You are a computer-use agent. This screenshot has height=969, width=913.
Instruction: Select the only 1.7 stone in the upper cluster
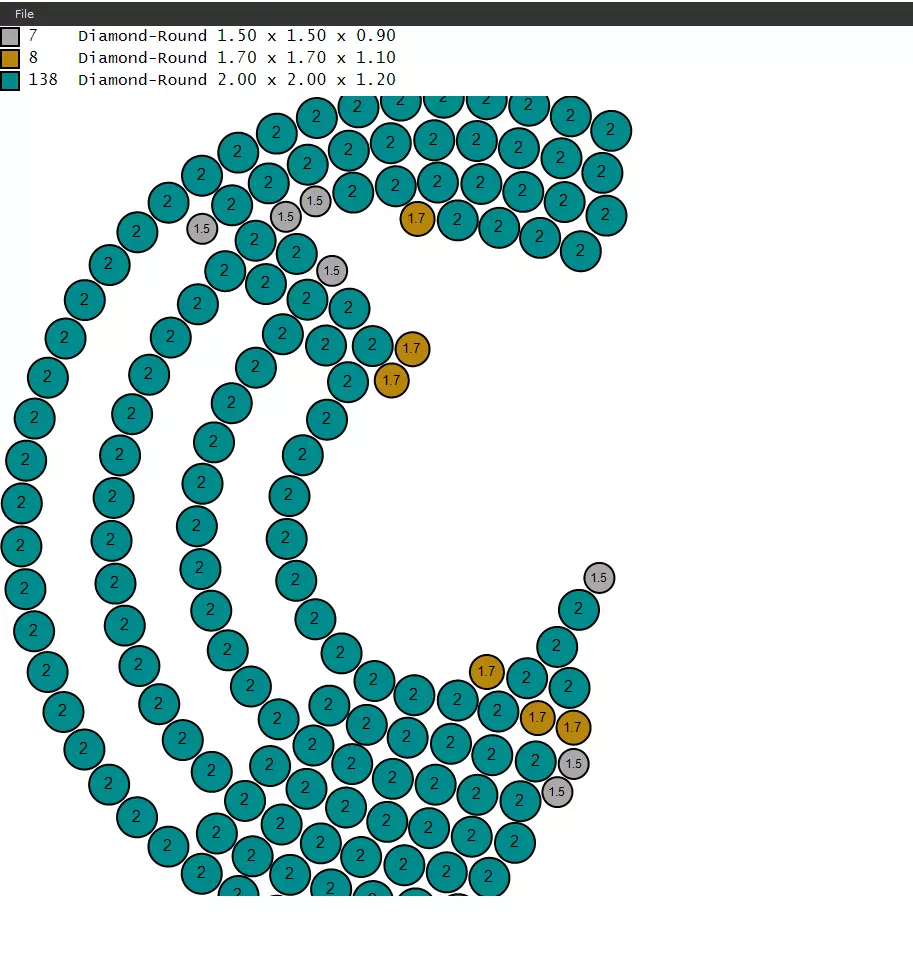click(417, 218)
